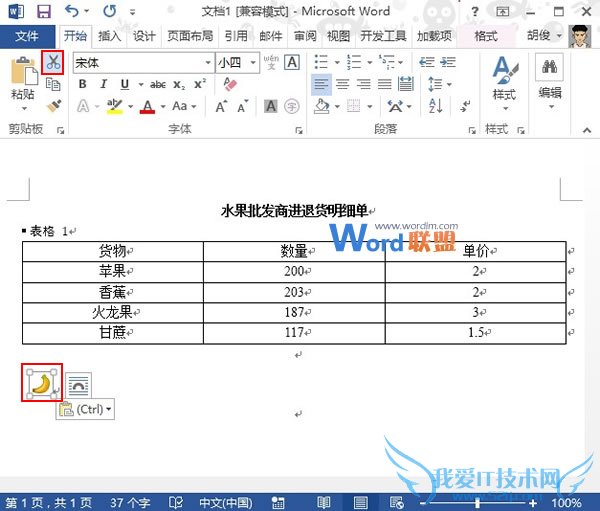
Task: Grow font size with large A
Action: (x=221, y=106)
